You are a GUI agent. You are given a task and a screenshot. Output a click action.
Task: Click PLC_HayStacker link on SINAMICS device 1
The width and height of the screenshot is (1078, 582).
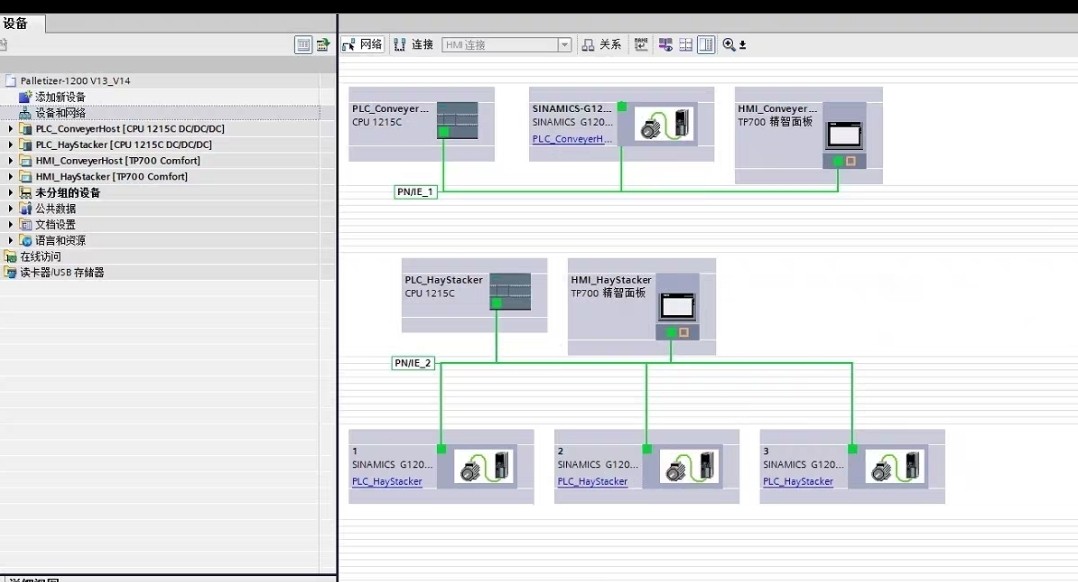point(387,482)
